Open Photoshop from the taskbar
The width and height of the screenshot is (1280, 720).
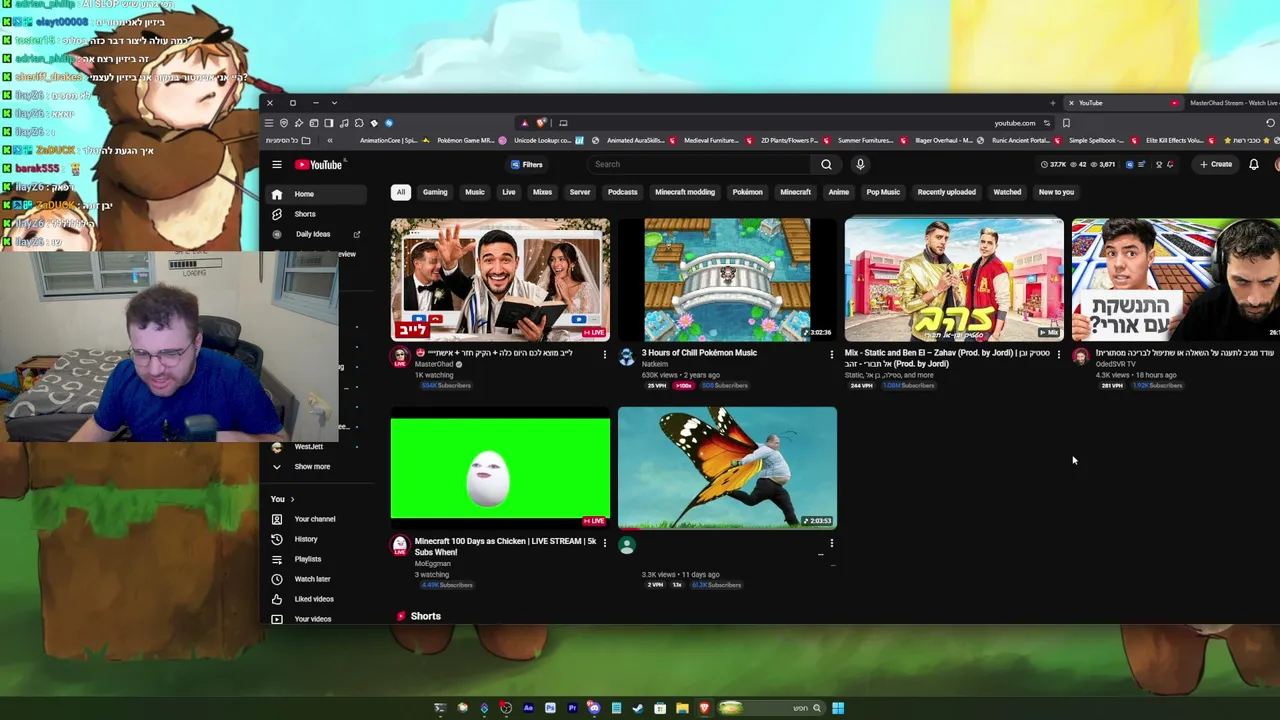pos(550,708)
